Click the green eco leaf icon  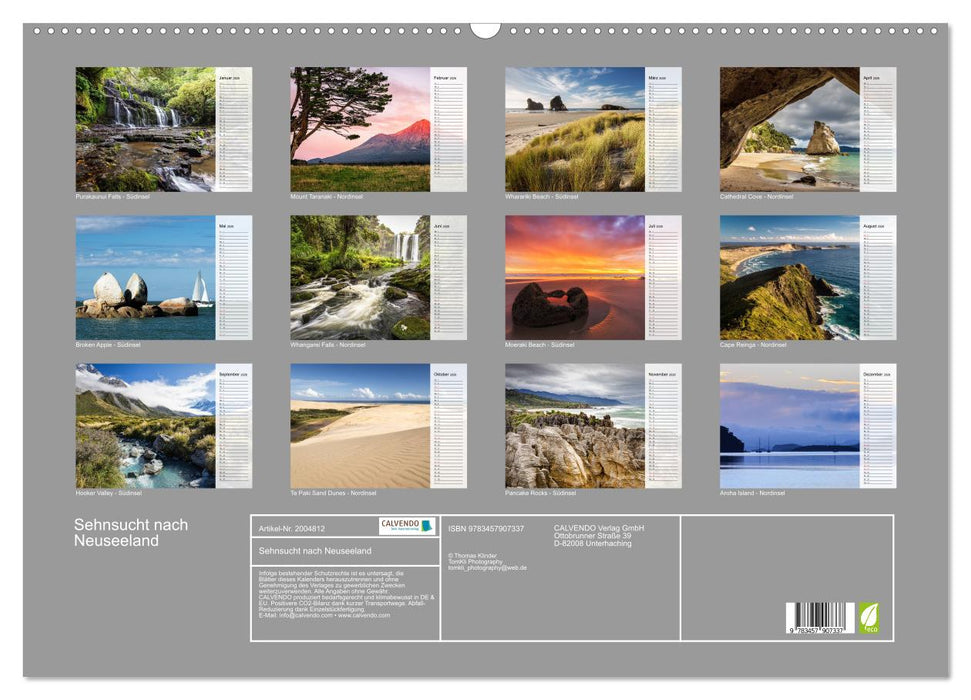tap(868, 617)
